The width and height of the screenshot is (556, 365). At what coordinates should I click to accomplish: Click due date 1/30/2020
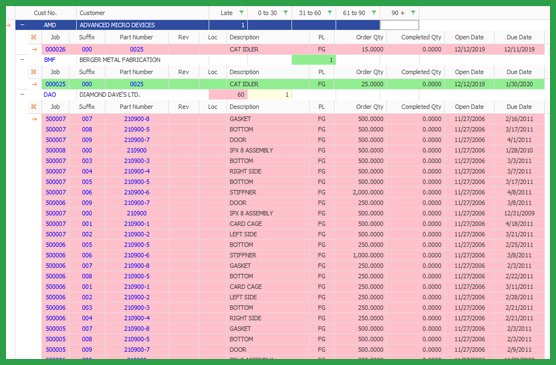(x=519, y=84)
